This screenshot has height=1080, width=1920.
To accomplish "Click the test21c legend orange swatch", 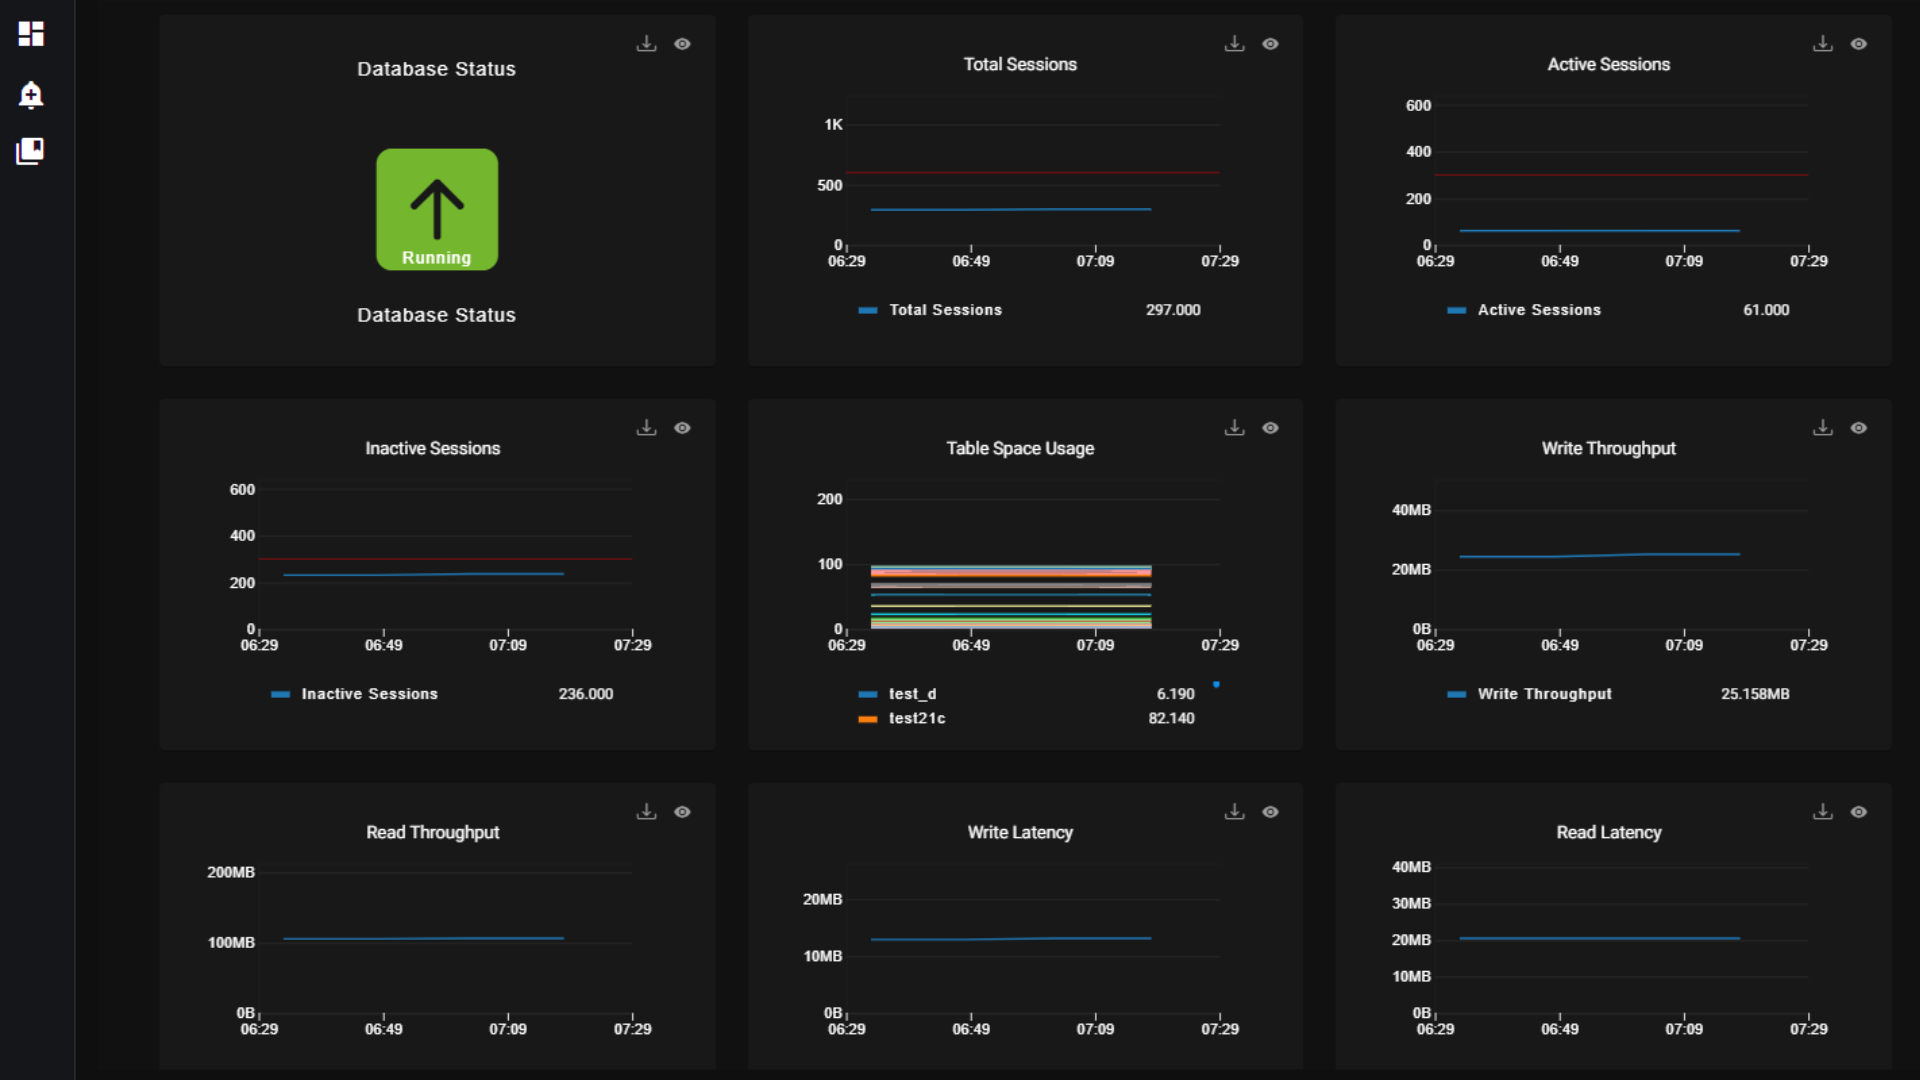I will 867,719.
